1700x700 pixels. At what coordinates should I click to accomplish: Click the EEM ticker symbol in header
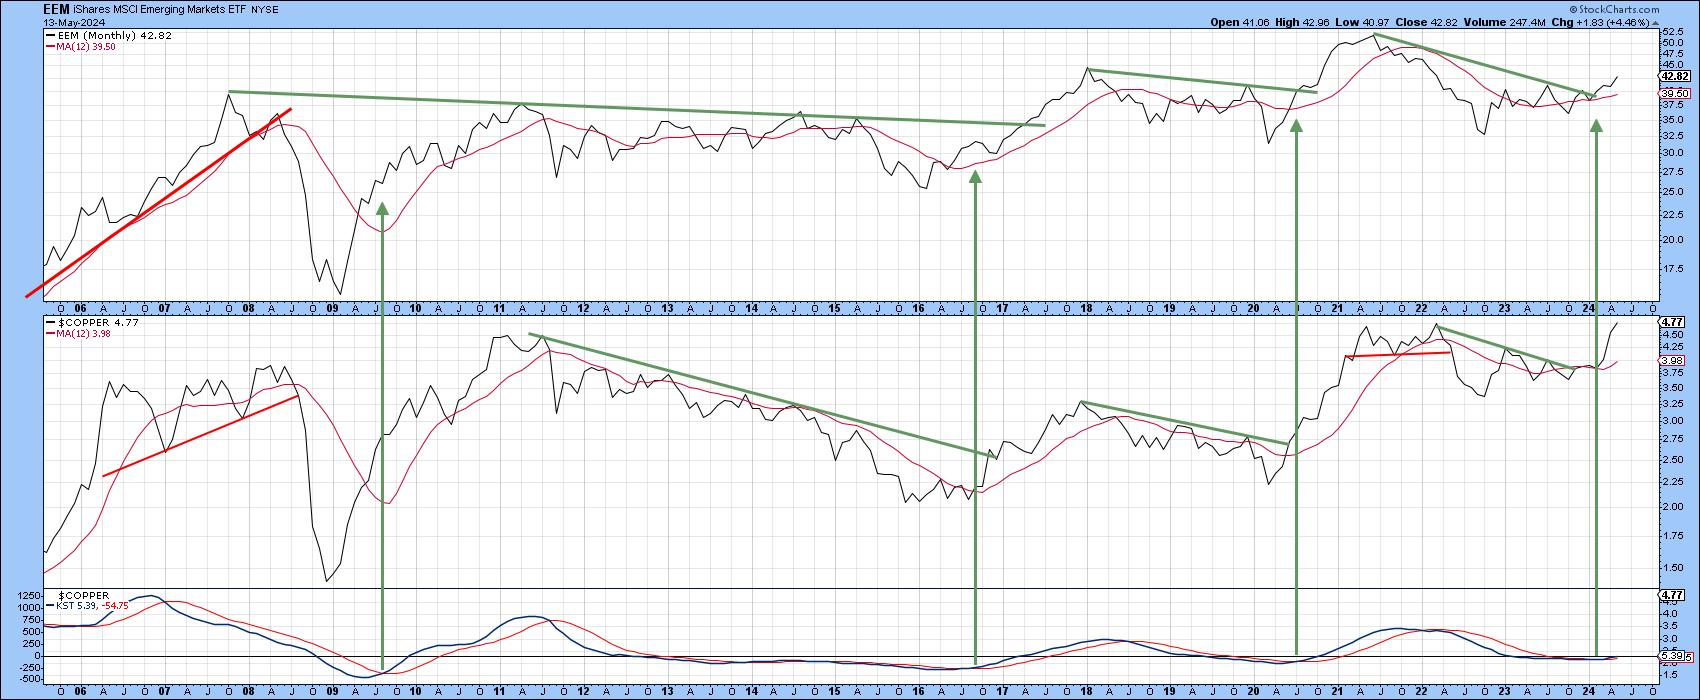click(x=57, y=8)
